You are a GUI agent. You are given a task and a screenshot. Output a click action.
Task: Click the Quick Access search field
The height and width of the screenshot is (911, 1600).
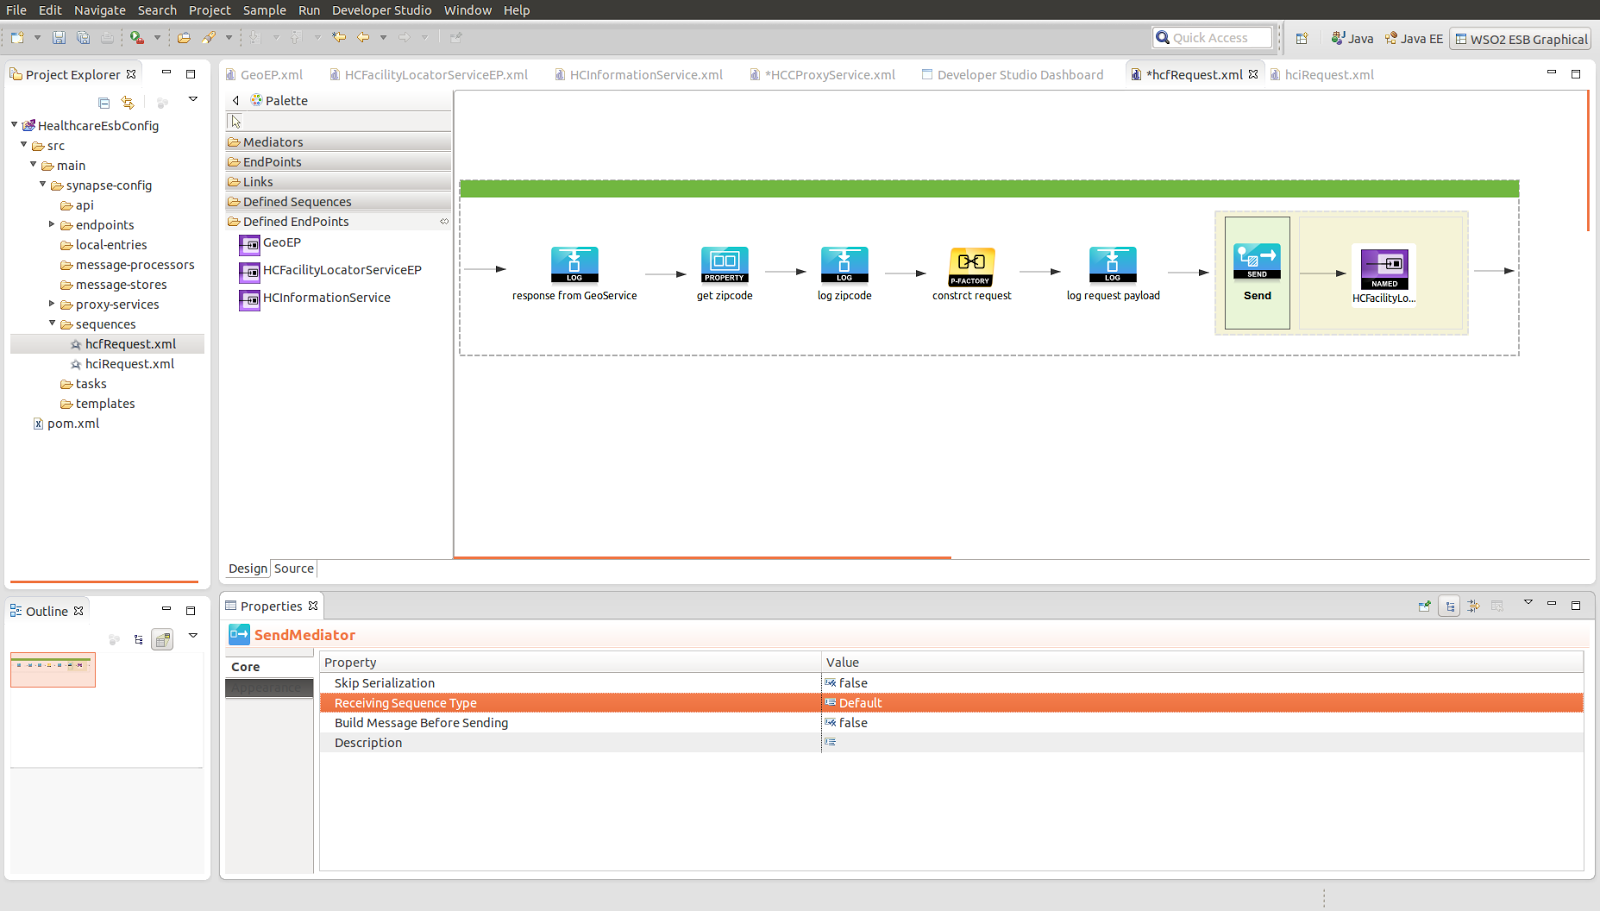coord(1212,38)
